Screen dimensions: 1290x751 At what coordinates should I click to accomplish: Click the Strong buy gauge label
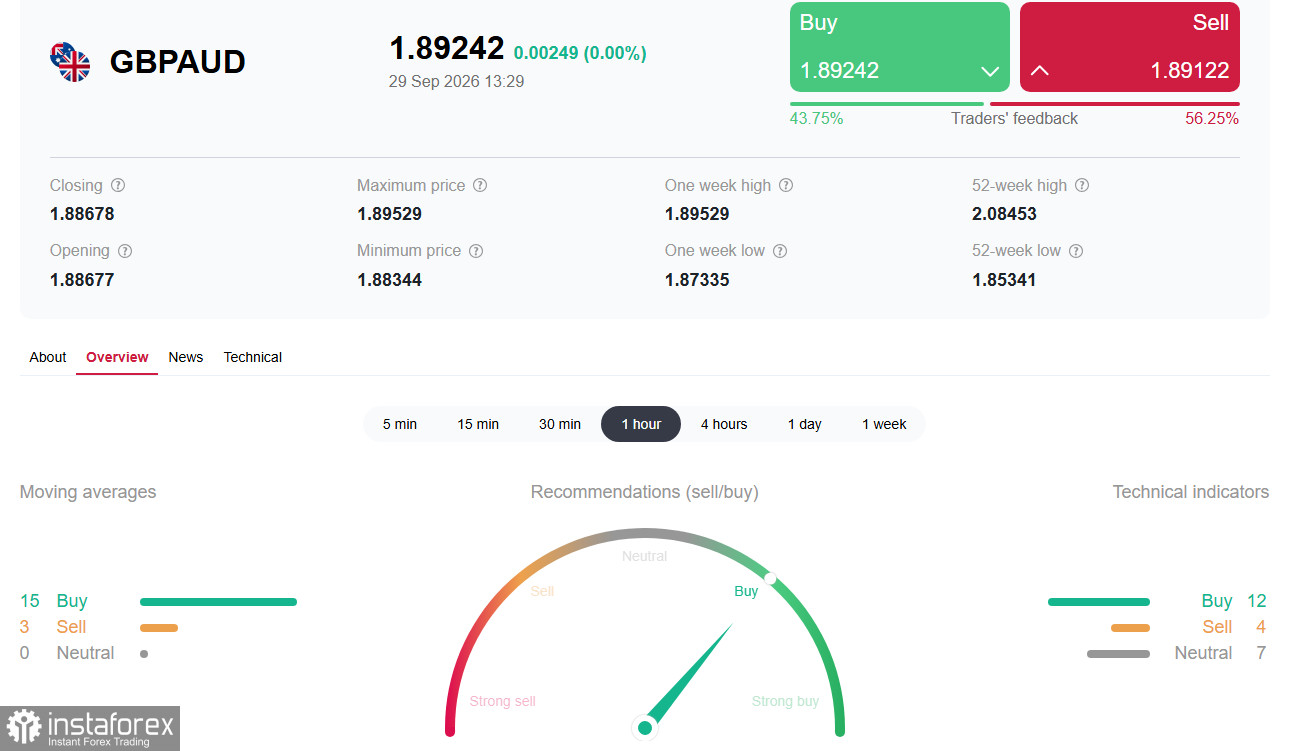(x=785, y=701)
